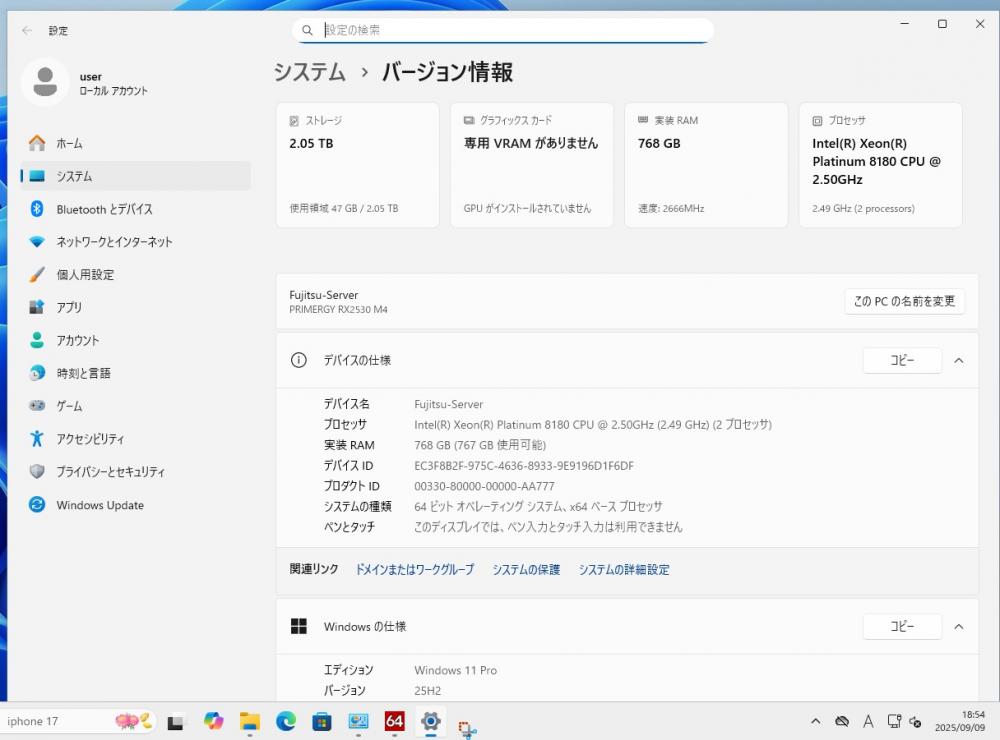The width and height of the screenshot is (1000, 740).
Task: Open the red 64 app on taskbar
Action: point(394,722)
